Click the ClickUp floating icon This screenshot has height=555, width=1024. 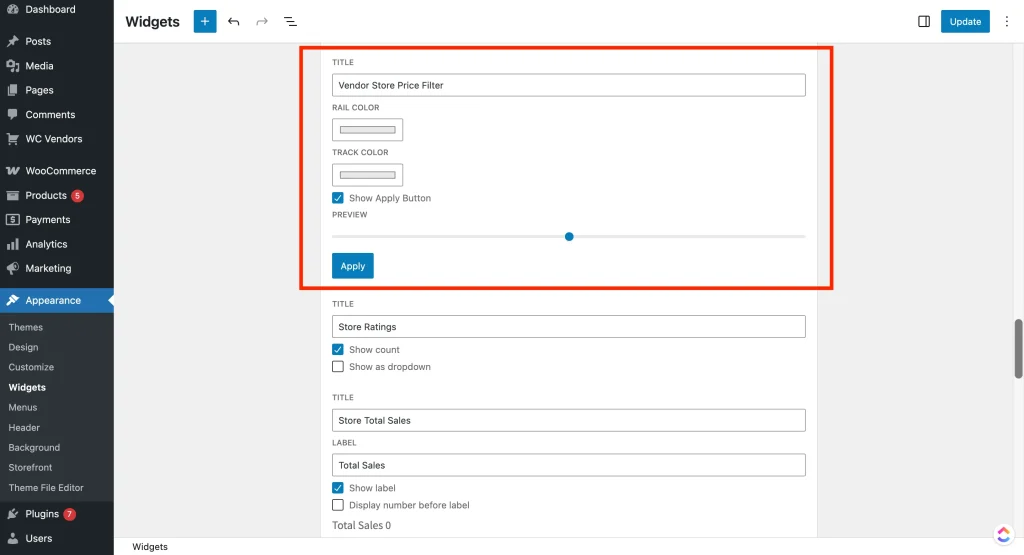point(1004,534)
